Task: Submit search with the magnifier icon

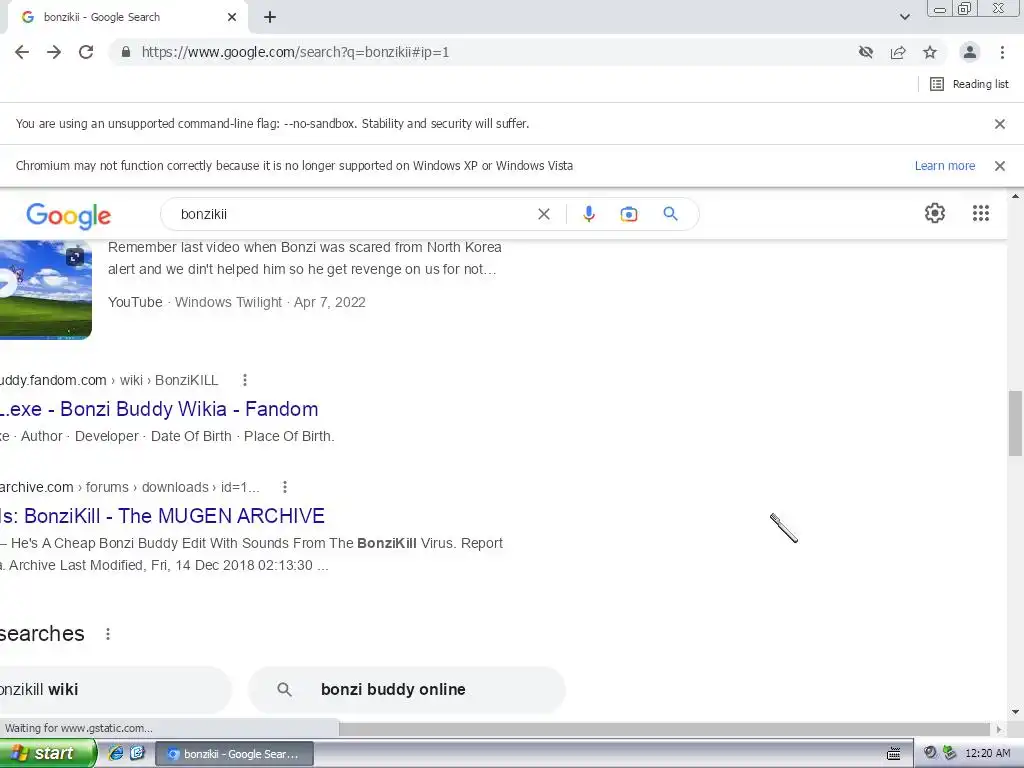Action: [x=670, y=214]
